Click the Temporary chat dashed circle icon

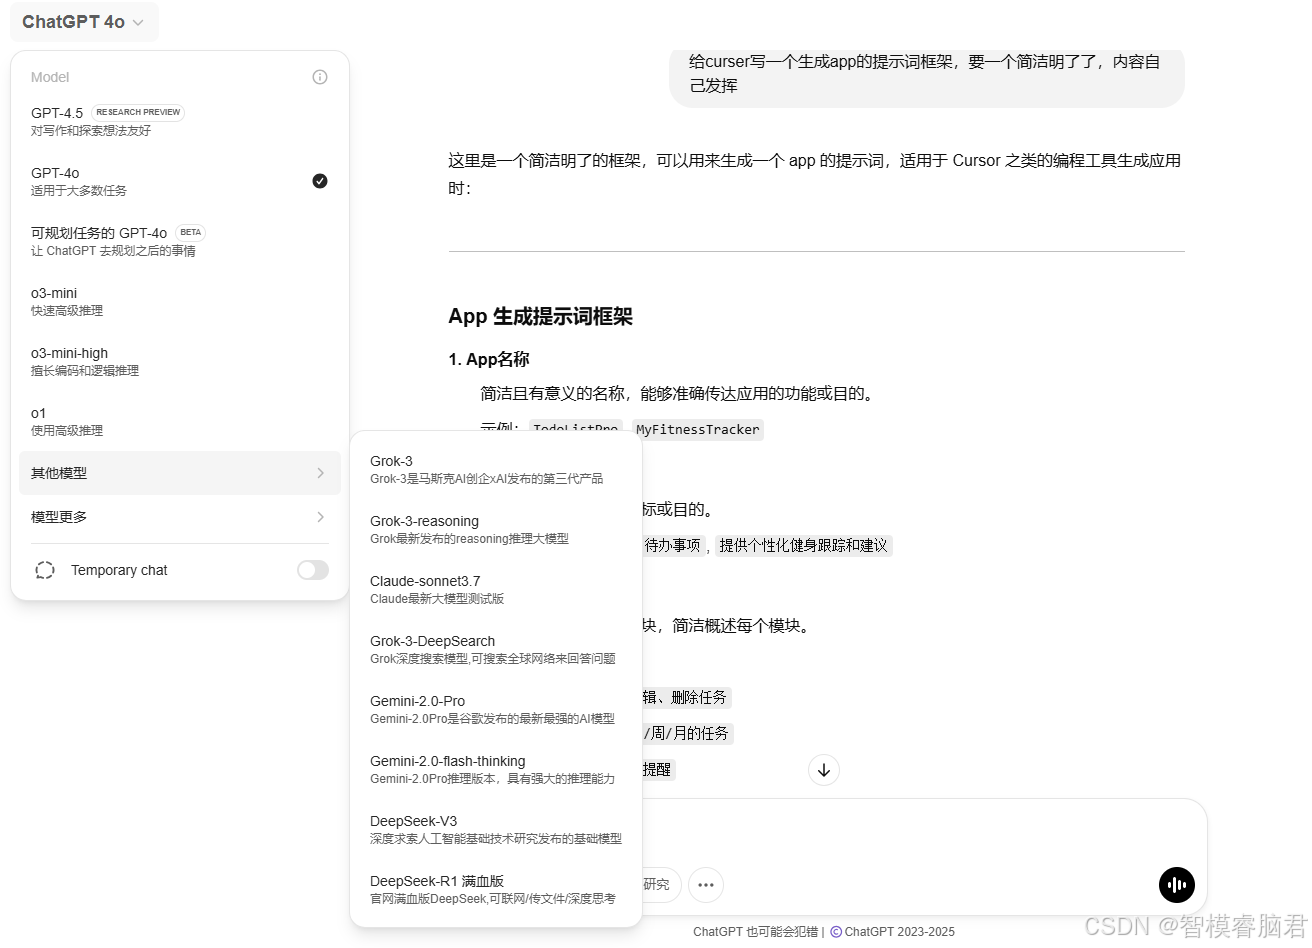tap(45, 570)
